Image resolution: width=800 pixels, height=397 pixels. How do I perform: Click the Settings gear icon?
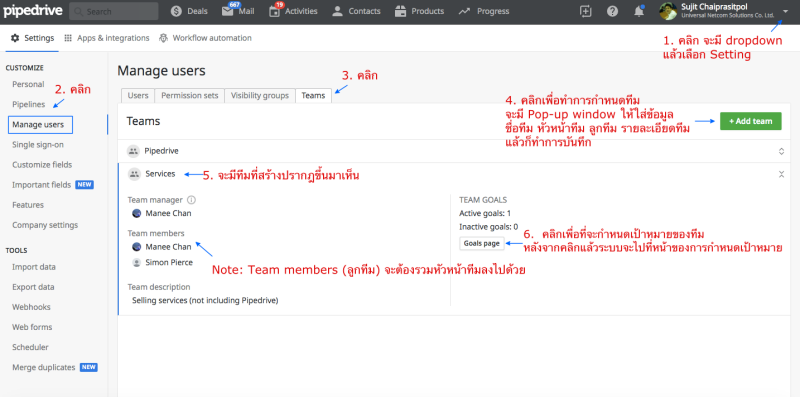point(15,38)
